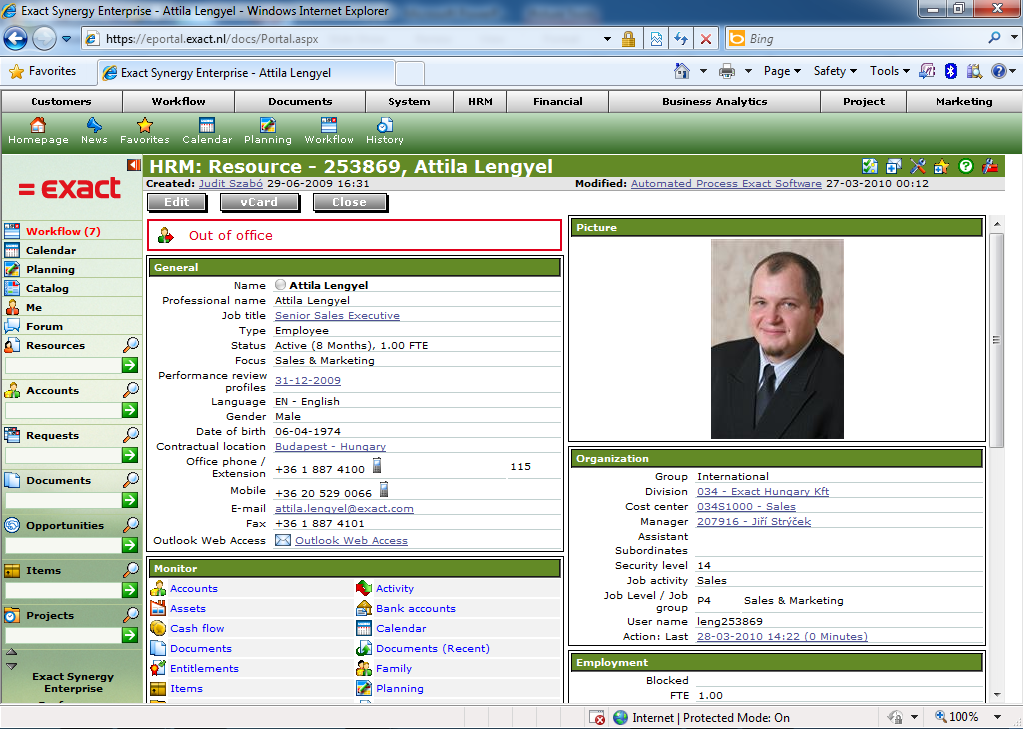The width and height of the screenshot is (1023, 729).
Task: Click the radio indicator beside Attila Lengyel
Action: click(281, 285)
